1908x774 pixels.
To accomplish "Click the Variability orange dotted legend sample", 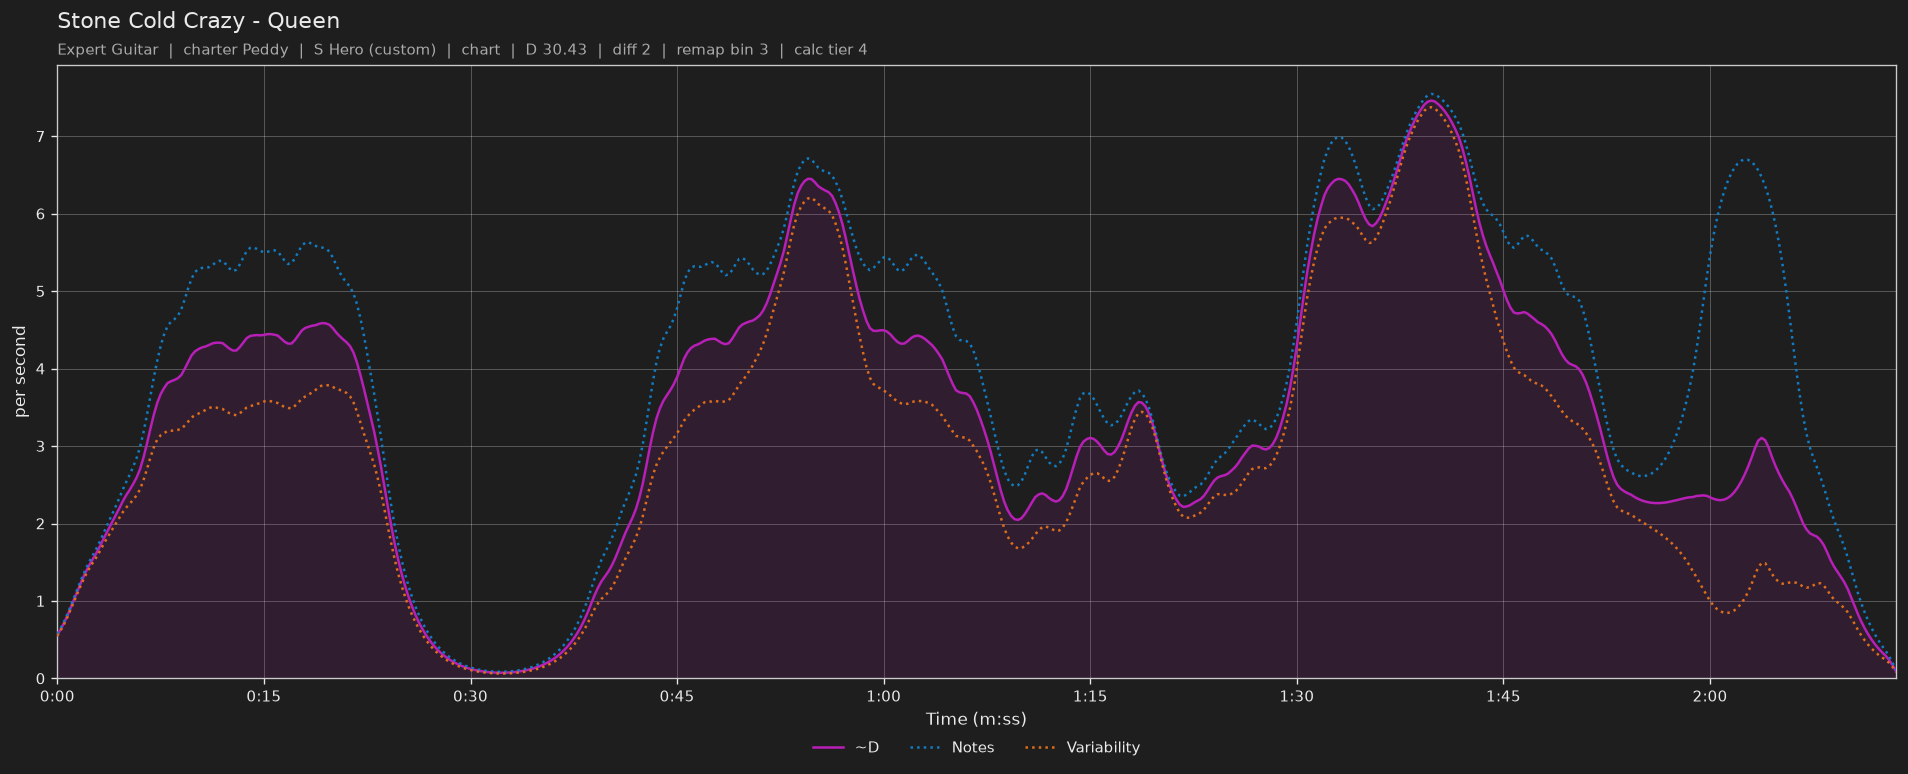I will point(1042,748).
